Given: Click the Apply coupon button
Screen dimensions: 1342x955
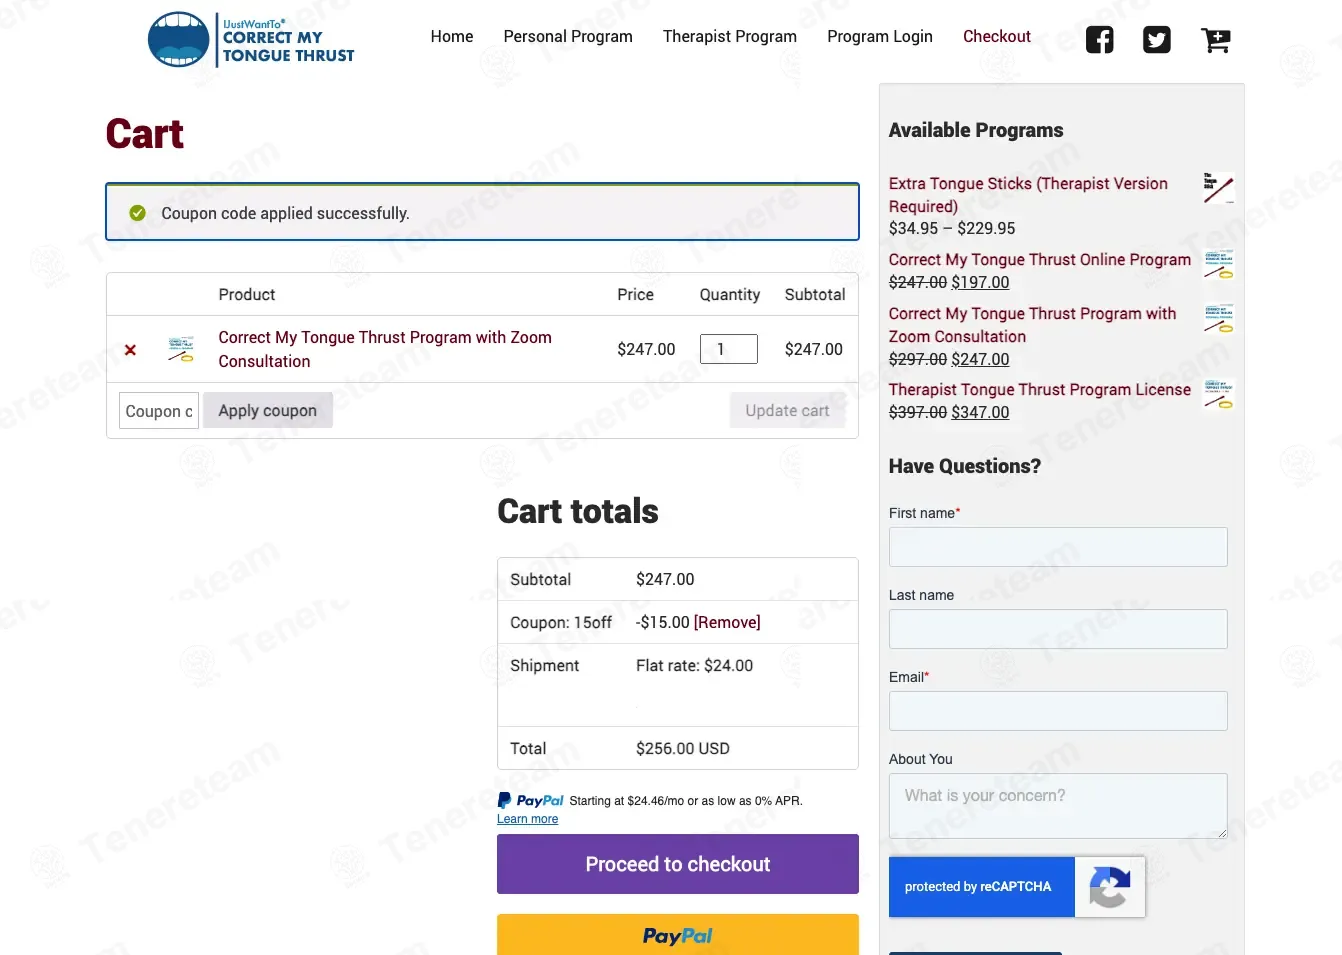Looking at the screenshot, I should tap(268, 411).
